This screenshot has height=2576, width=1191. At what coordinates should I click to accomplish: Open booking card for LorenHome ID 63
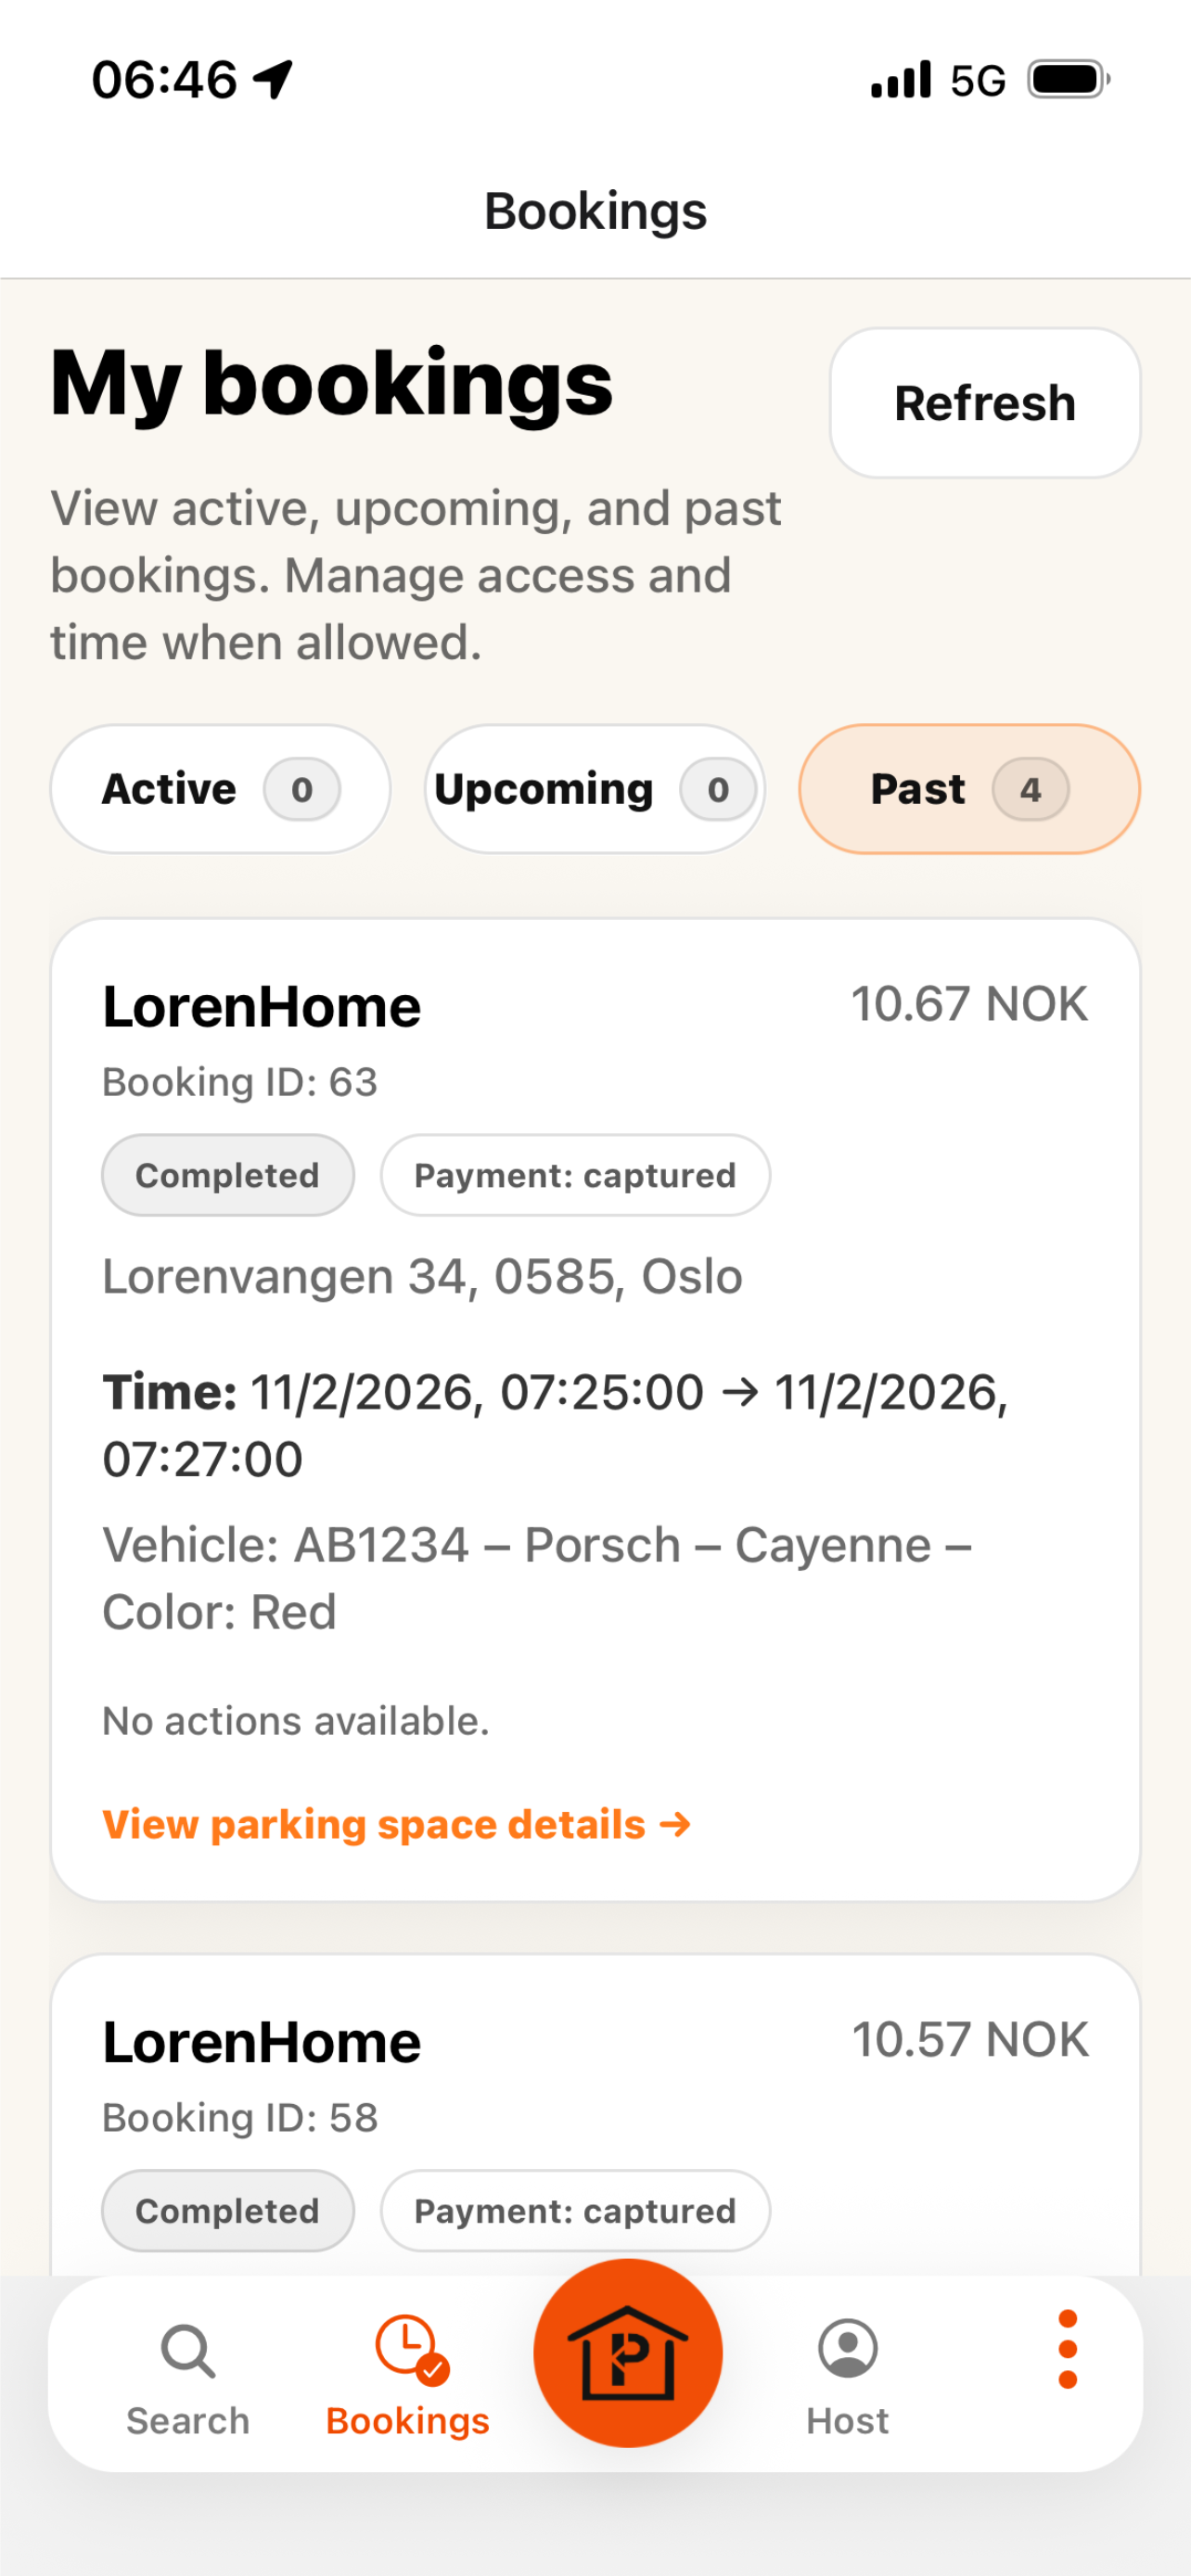click(x=596, y=1400)
